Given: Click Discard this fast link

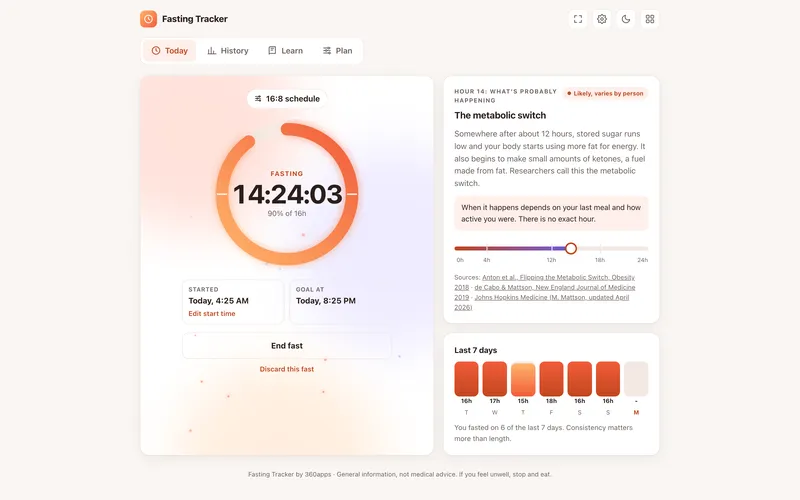Looking at the screenshot, I should click(287, 369).
